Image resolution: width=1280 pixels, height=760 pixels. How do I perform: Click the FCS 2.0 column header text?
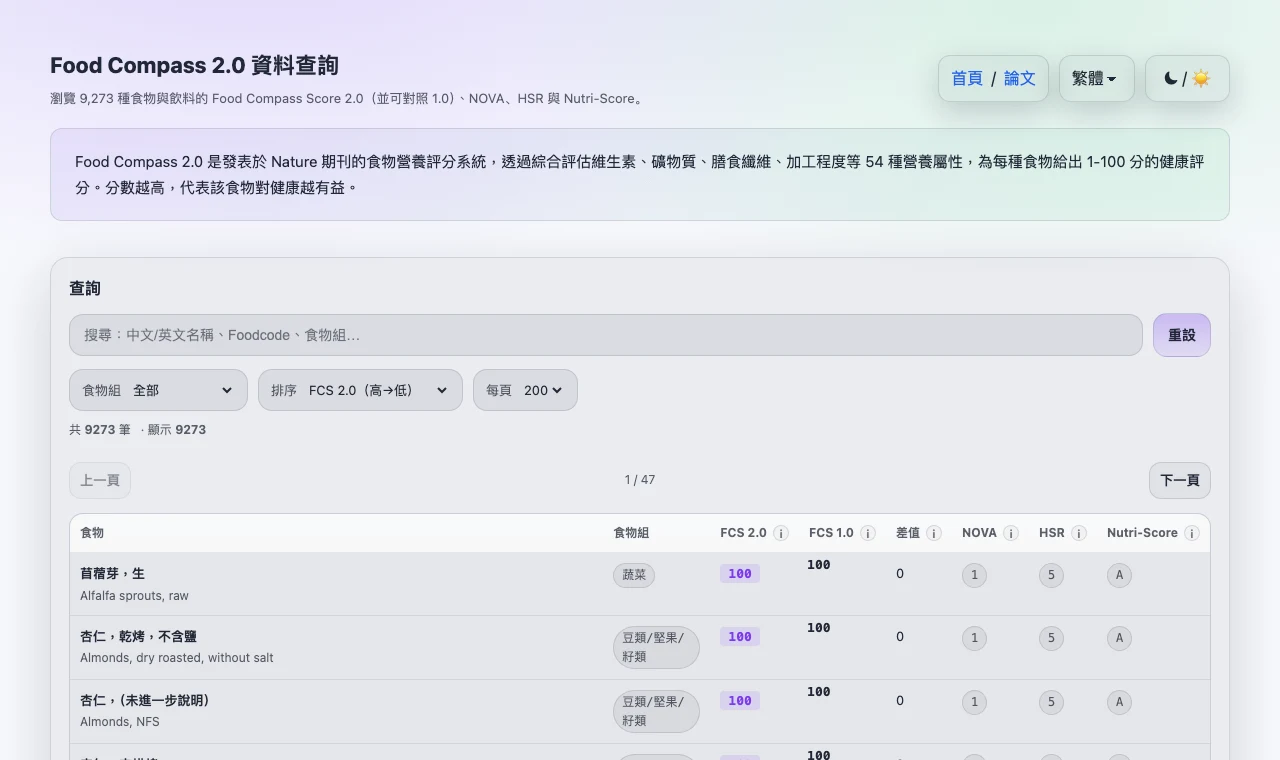click(743, 533)
